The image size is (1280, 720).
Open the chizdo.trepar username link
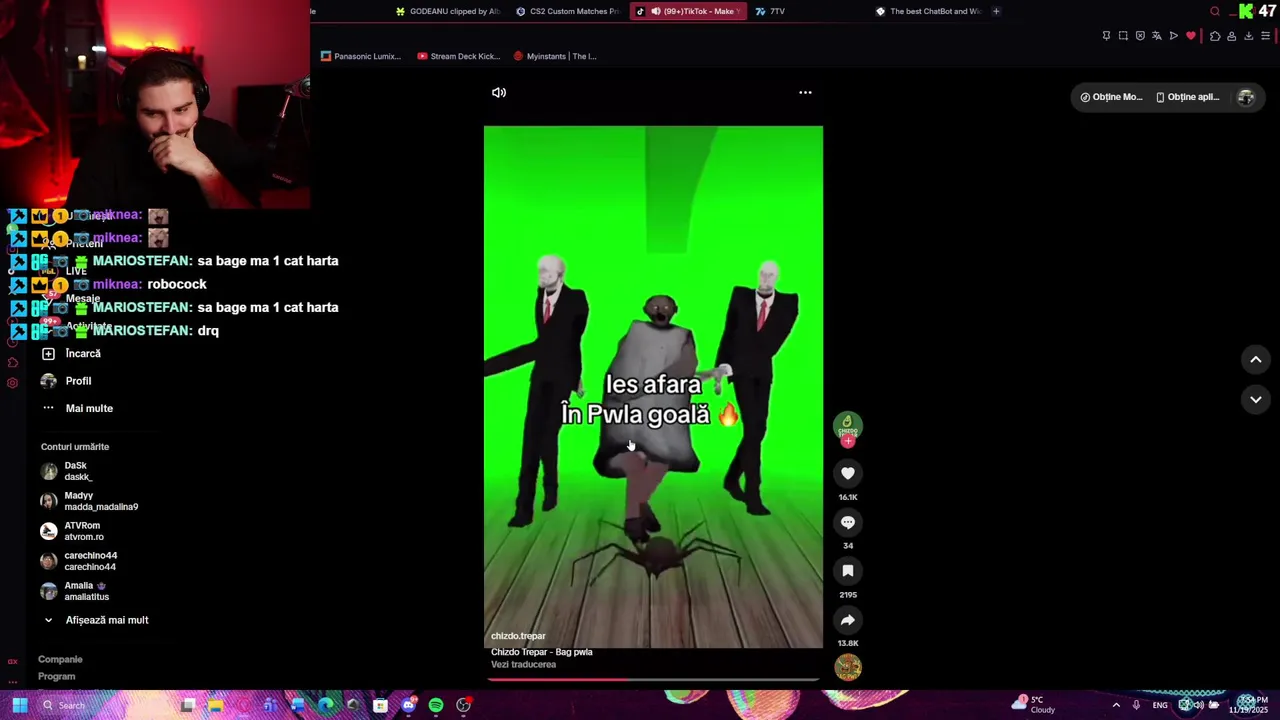tap(518, 636)
